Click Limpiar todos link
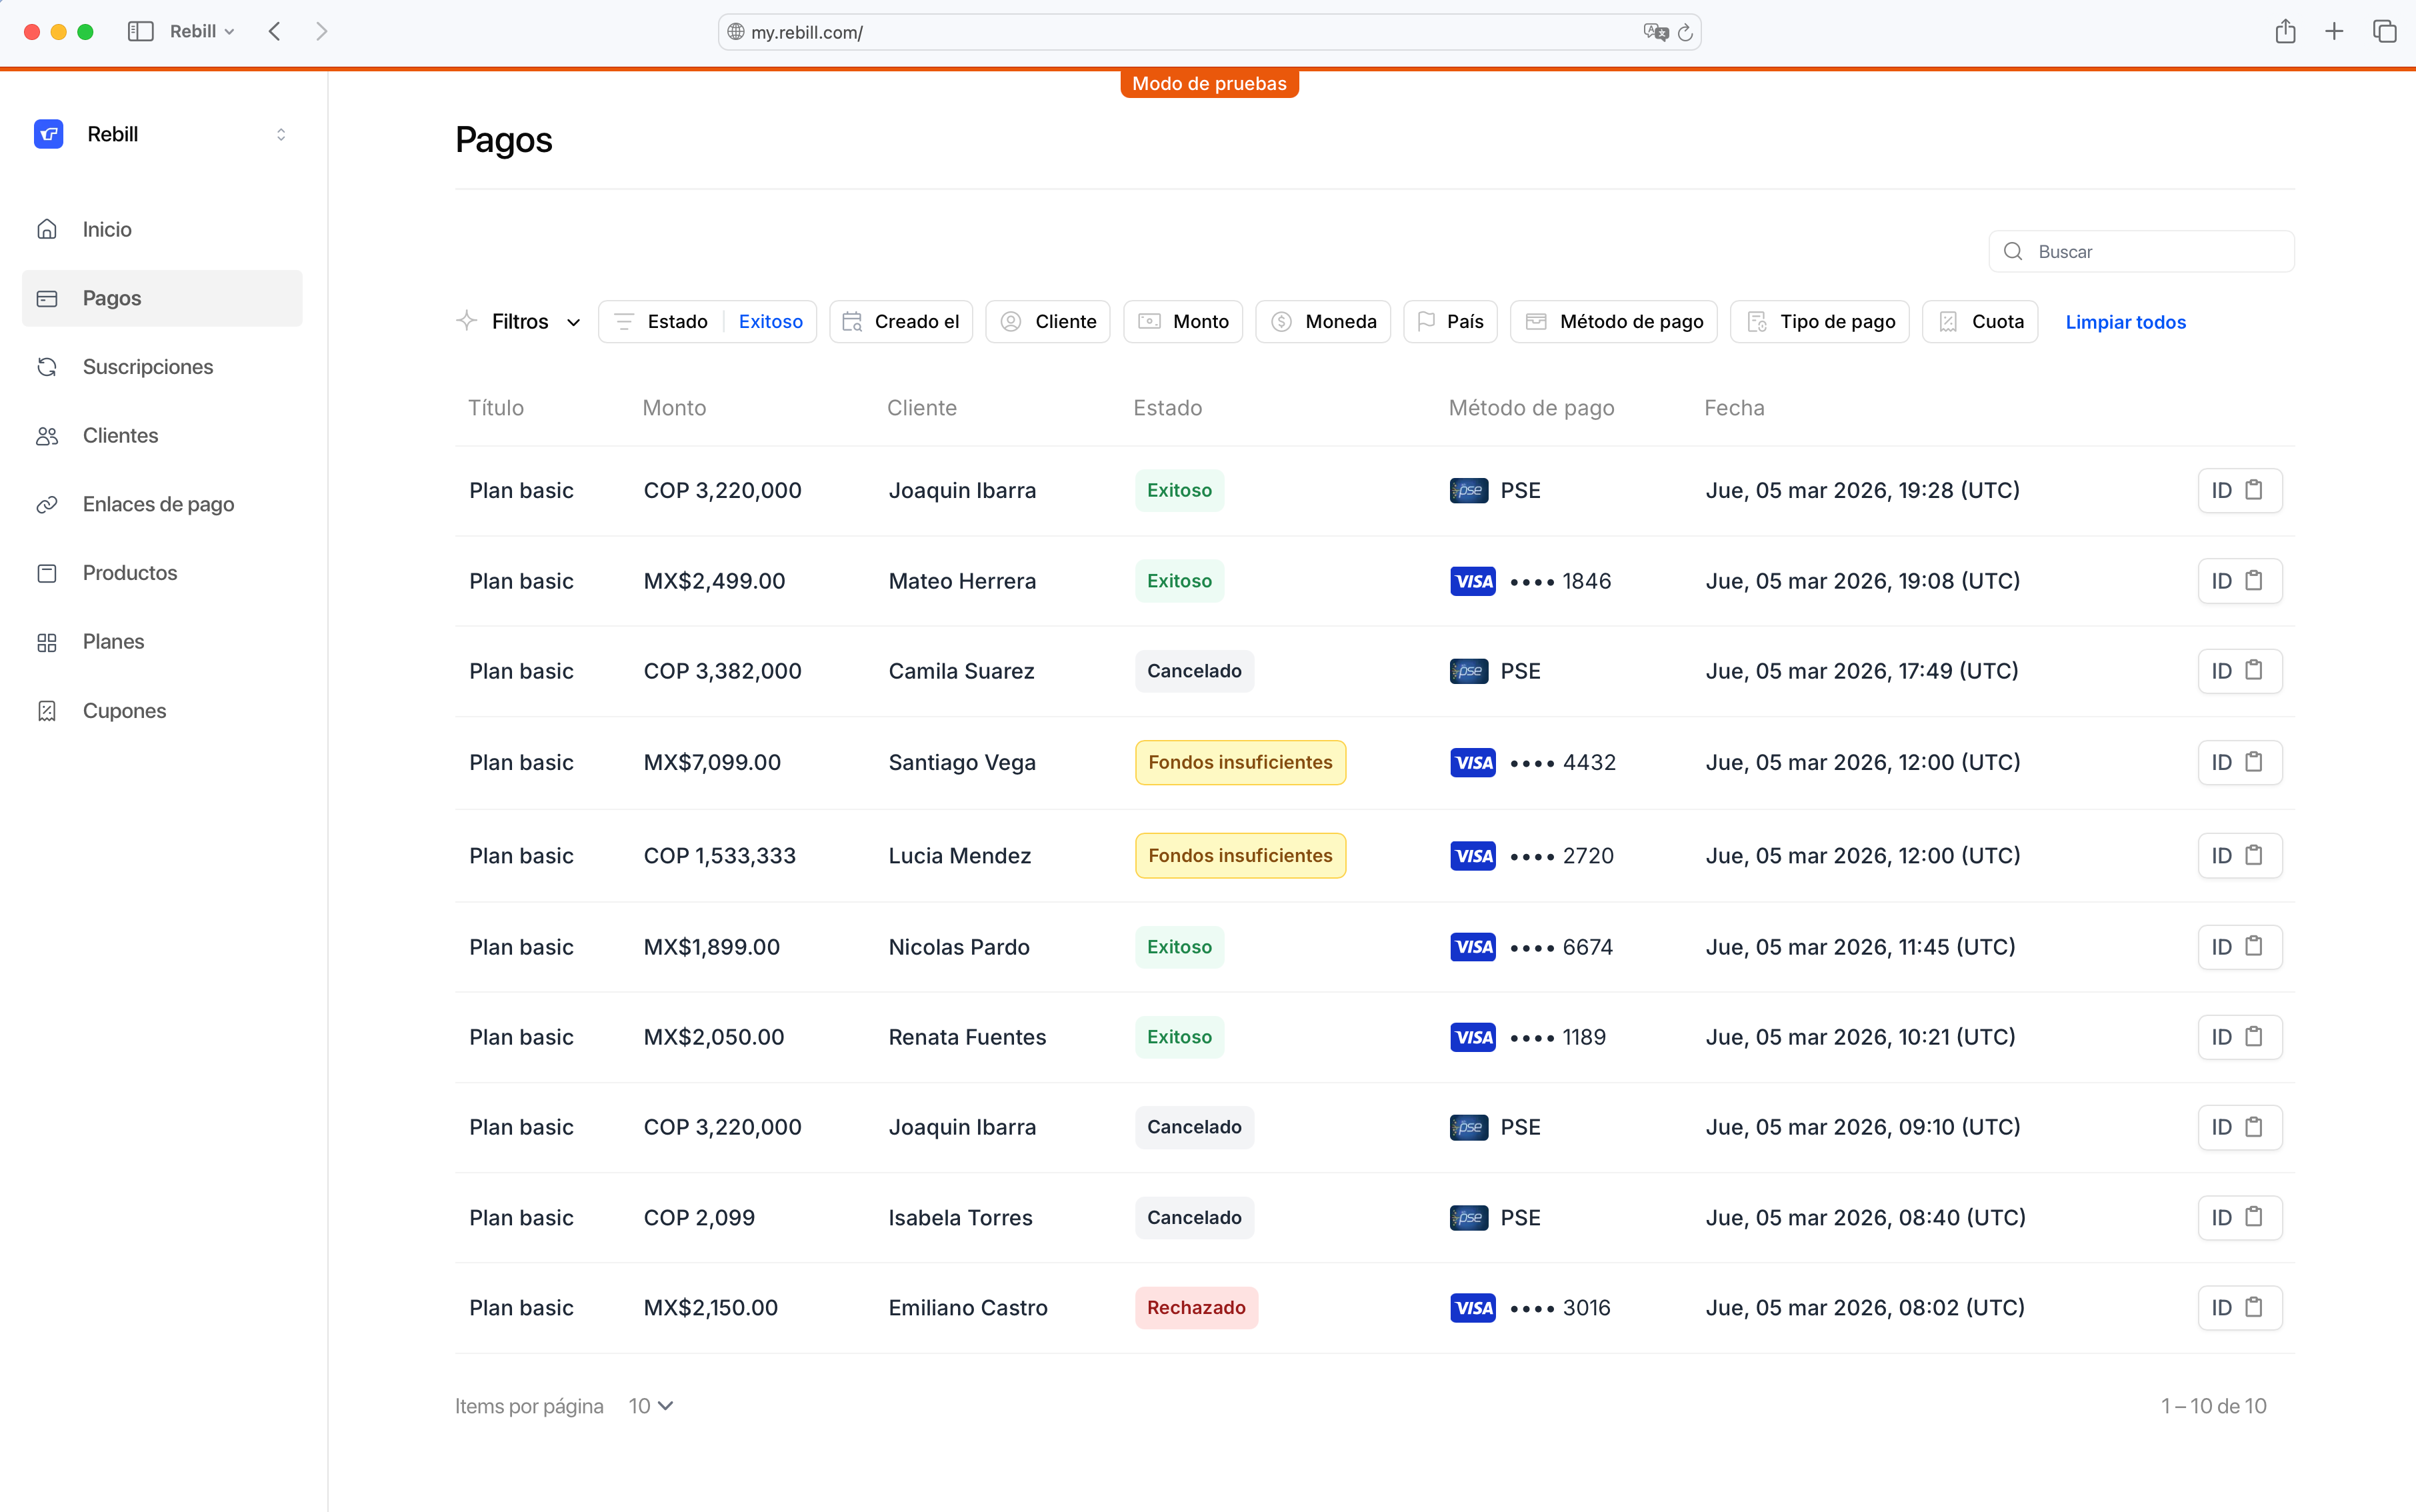The image size is (2416, 1512). click(2125, 322)
